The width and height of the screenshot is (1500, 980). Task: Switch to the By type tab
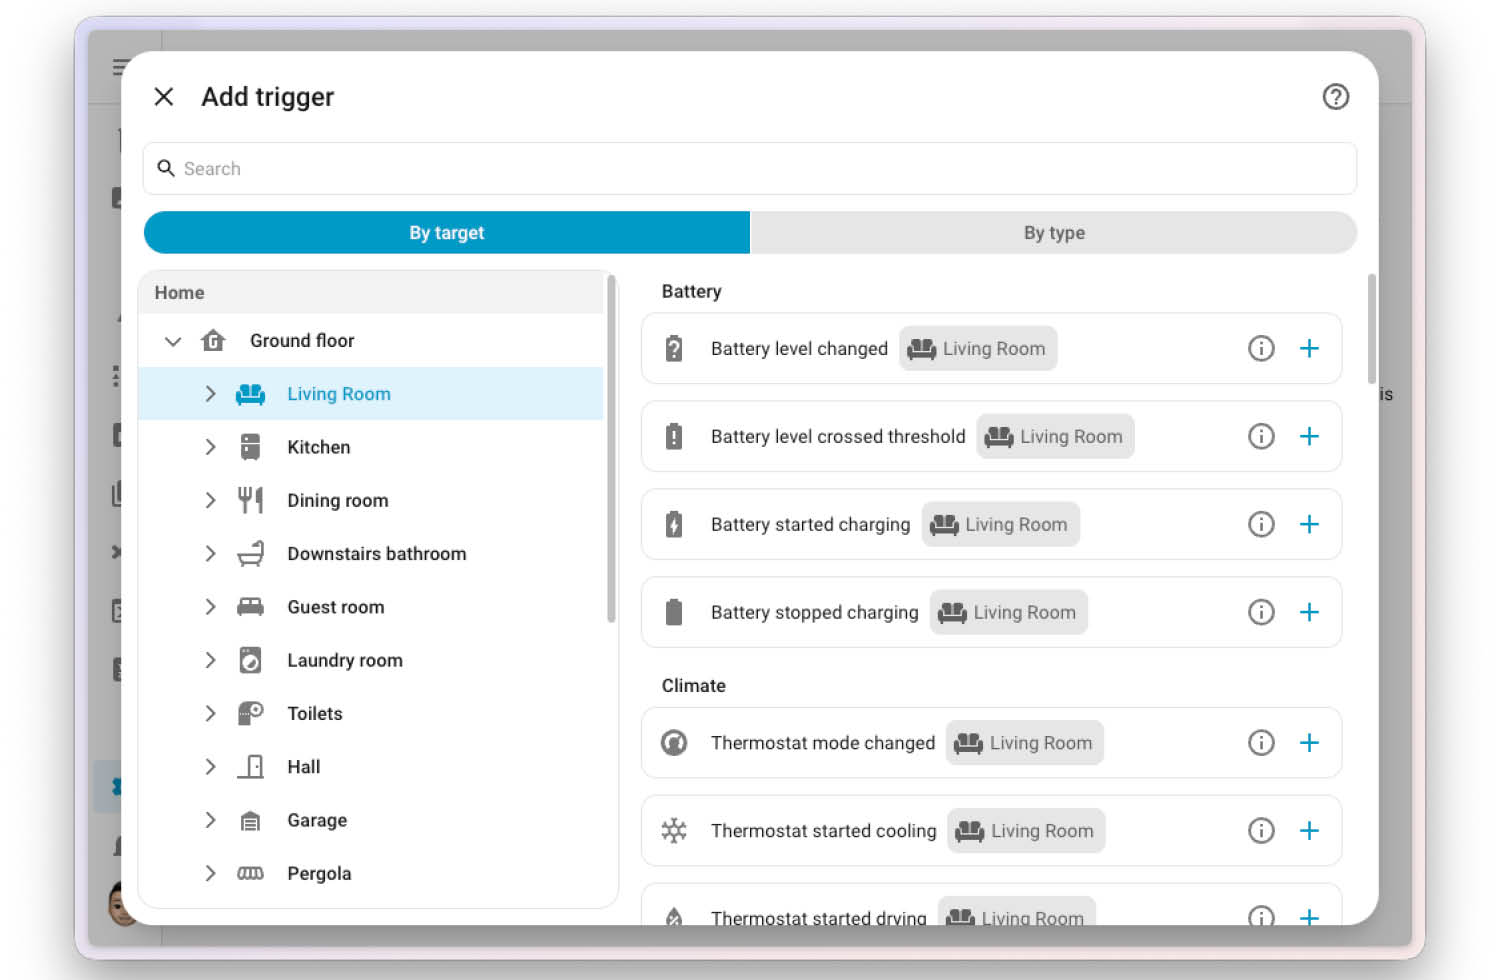1054,232
